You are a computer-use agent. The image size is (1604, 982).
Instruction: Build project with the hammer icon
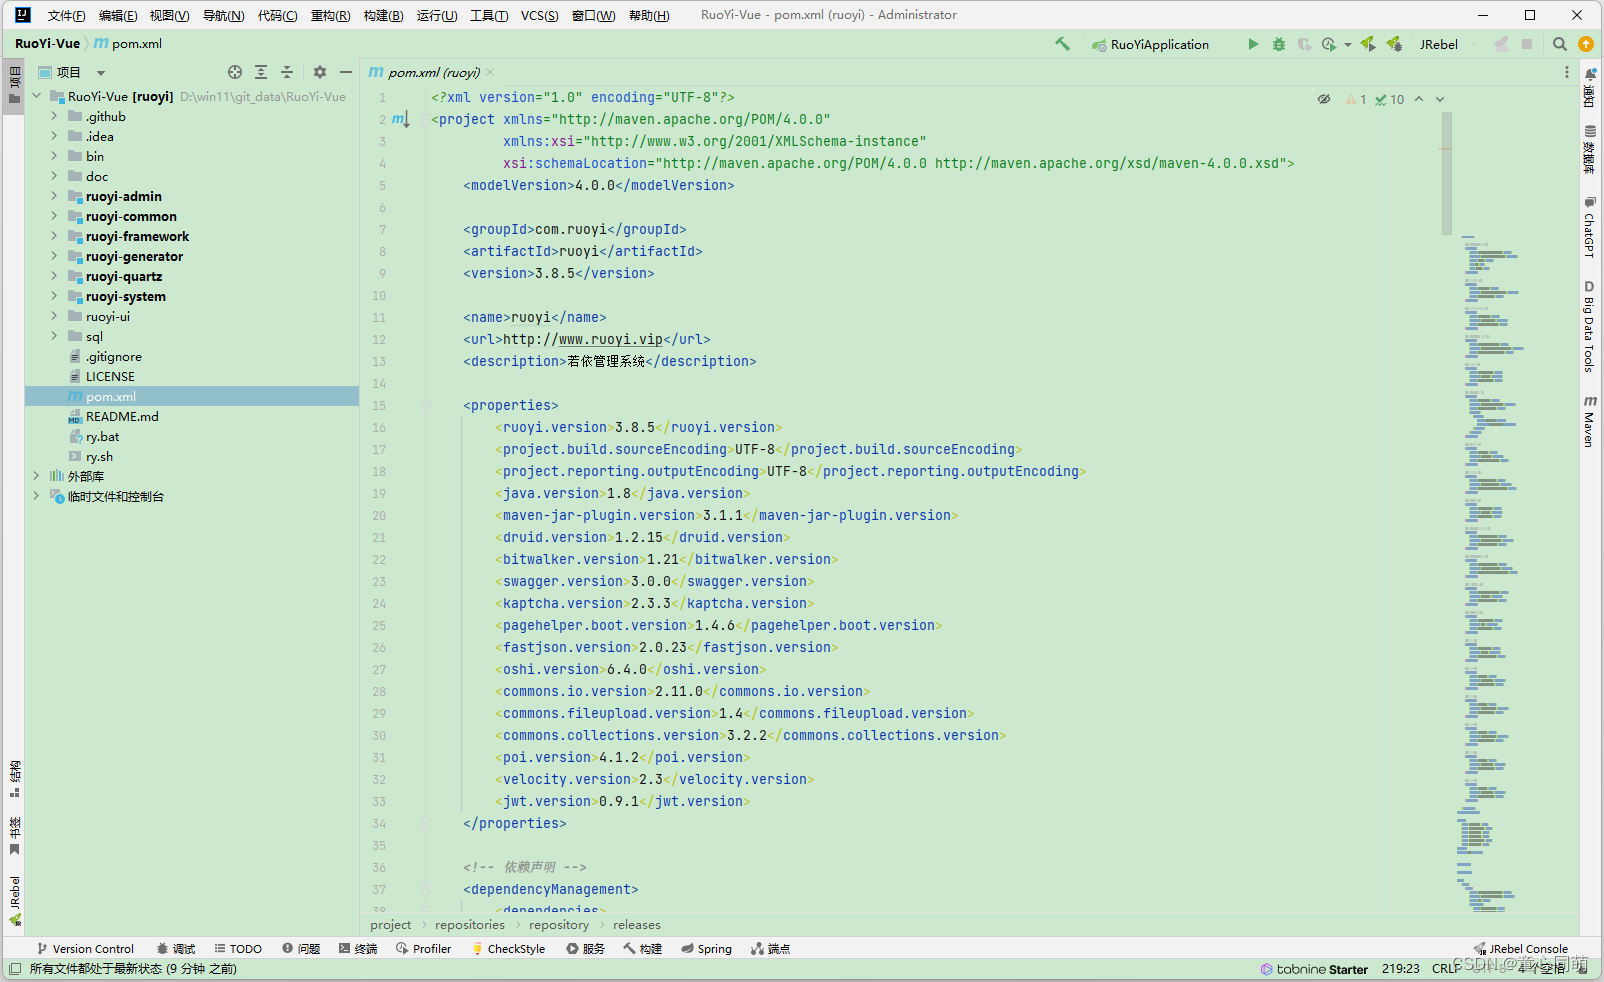pos(1062,44)
